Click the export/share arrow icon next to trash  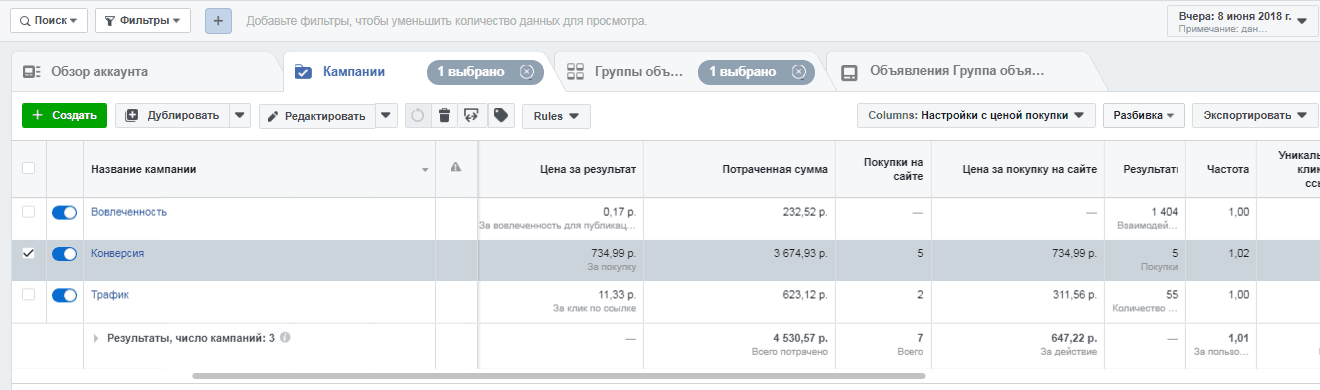pyautogui.click(x=472, y=116)
